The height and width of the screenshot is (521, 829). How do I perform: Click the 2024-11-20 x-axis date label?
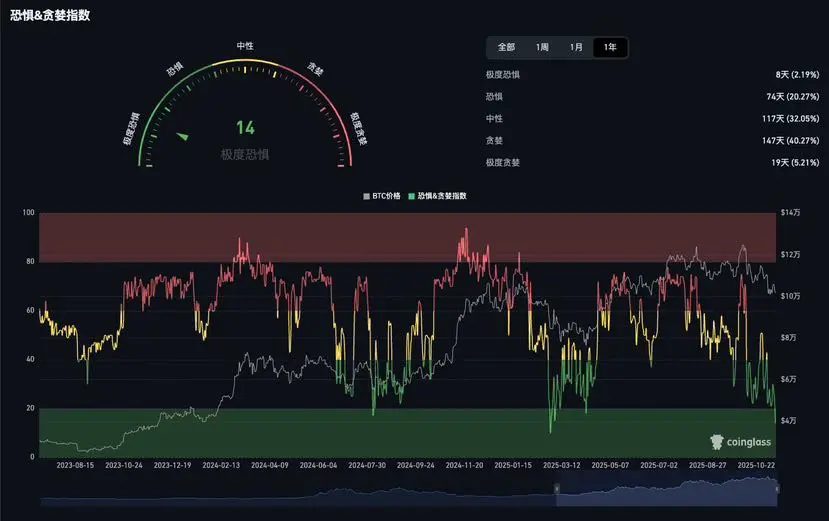pos(464,465)
